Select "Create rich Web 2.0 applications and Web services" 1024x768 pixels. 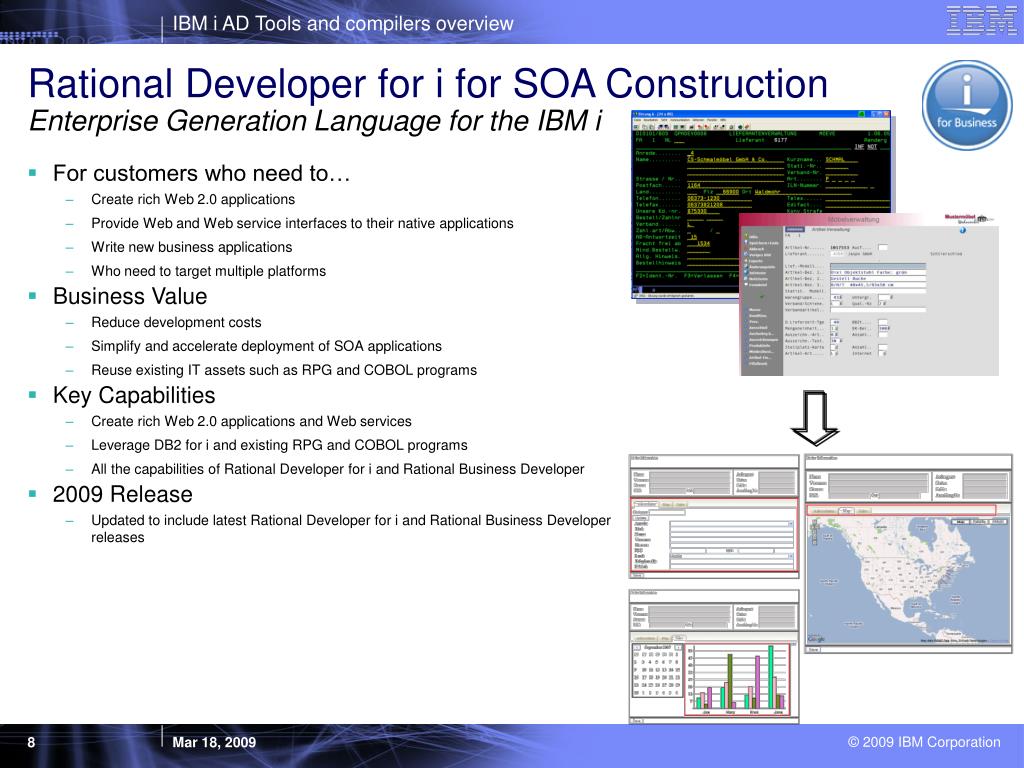pos(251,421)
